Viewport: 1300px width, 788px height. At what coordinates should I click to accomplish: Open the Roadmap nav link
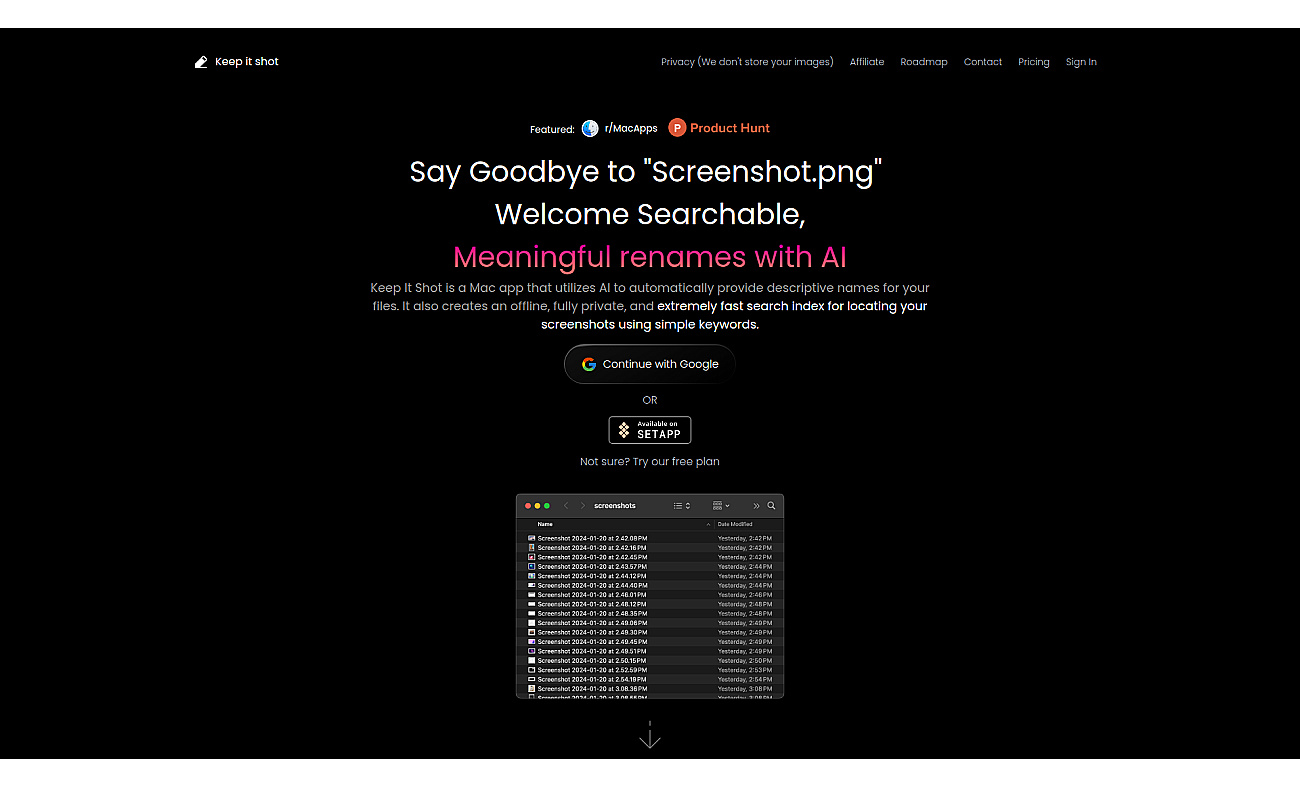click(x=924, y=62)
